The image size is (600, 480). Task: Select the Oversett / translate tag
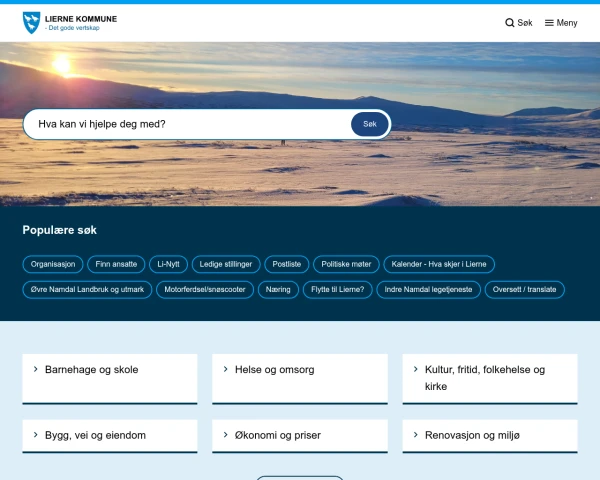point(525,290)
